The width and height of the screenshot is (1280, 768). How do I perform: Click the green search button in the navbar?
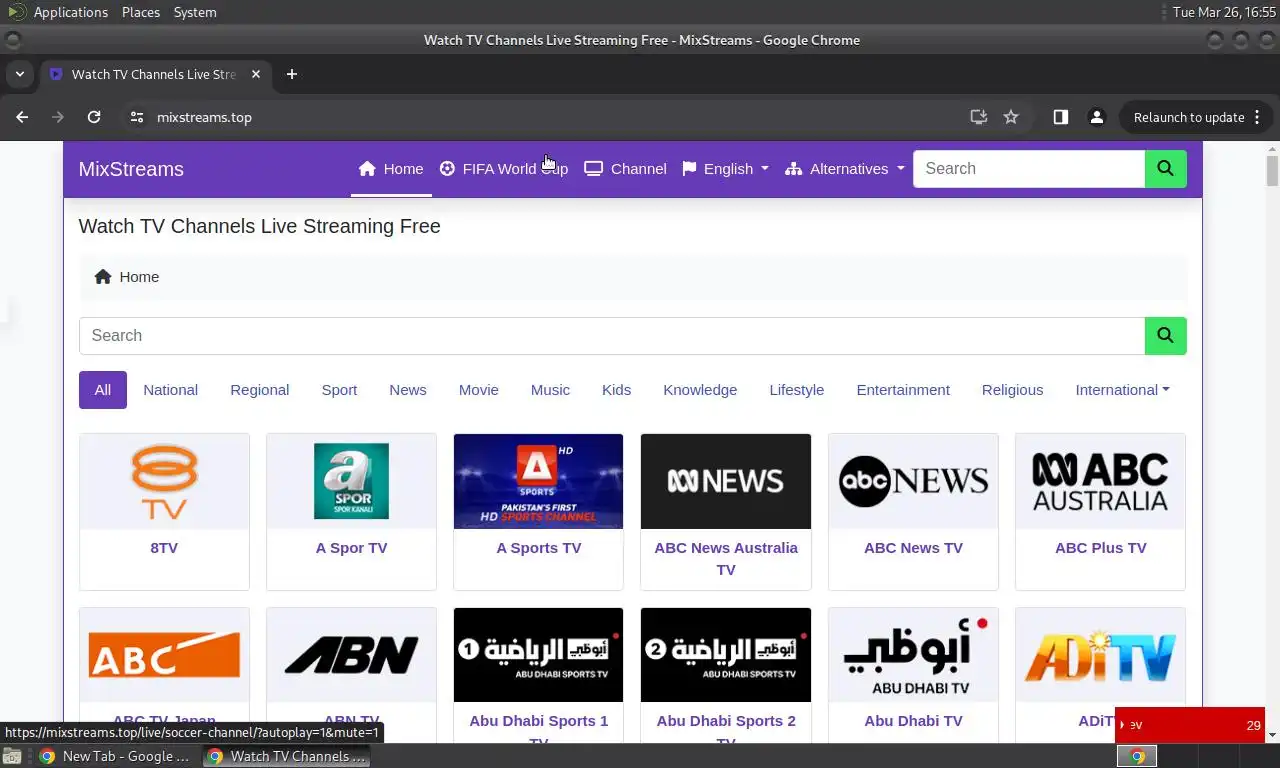click(1166, 169)
